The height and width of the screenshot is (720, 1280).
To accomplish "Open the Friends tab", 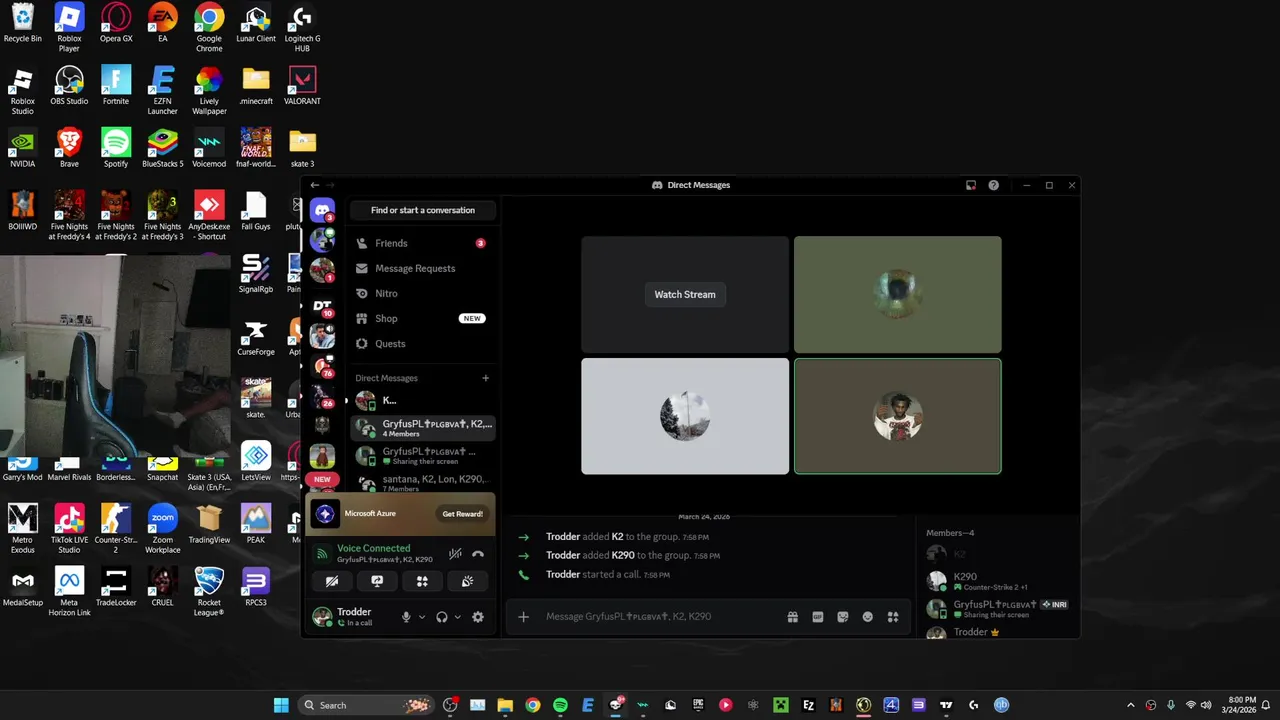I will [422, 243].
